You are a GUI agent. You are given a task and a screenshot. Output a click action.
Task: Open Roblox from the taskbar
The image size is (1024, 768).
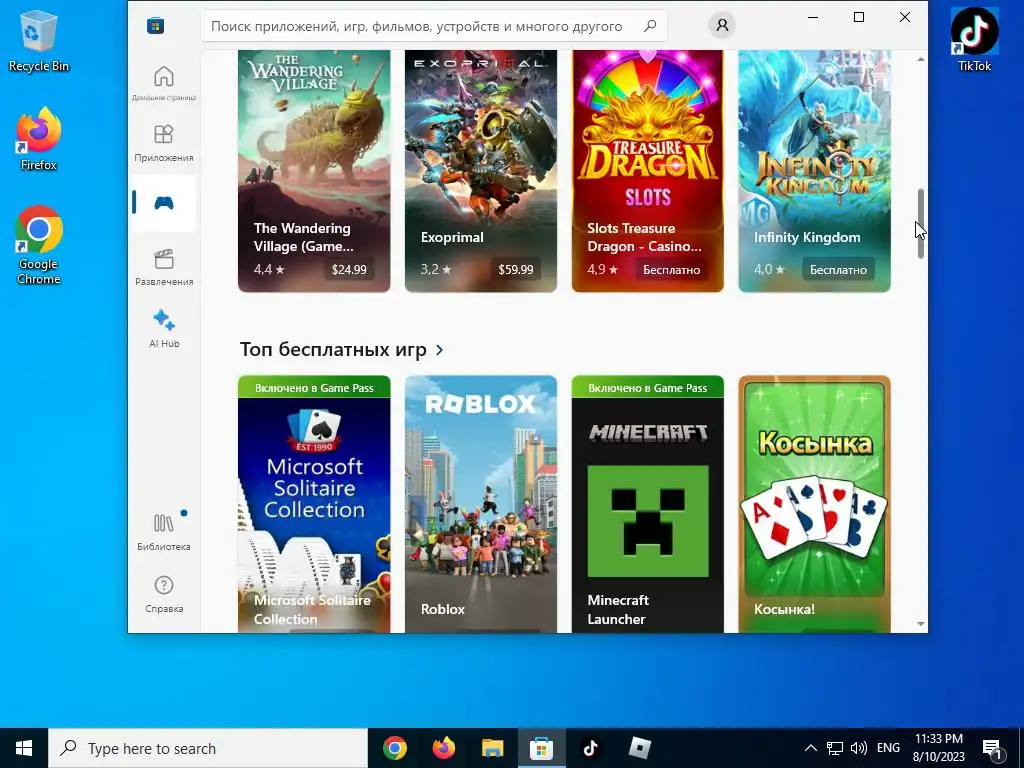(639, 748)
